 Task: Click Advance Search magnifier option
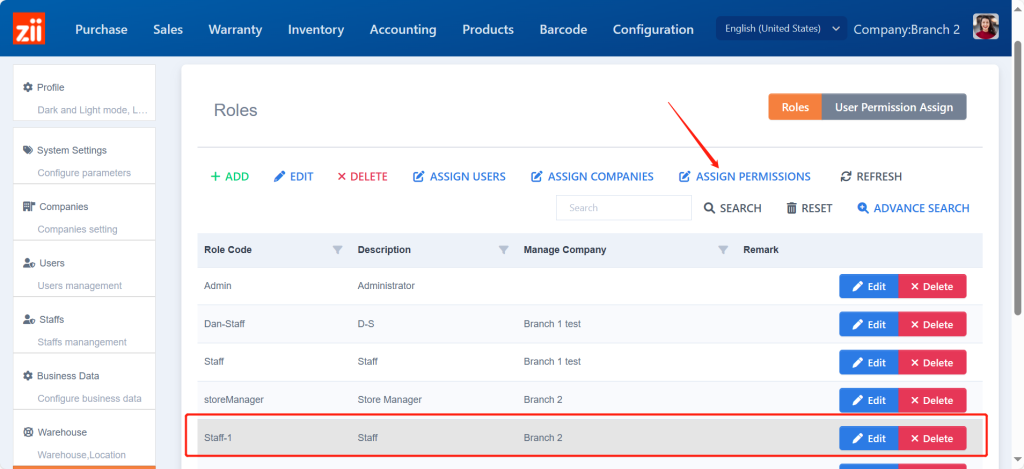[x=913, y=208]
